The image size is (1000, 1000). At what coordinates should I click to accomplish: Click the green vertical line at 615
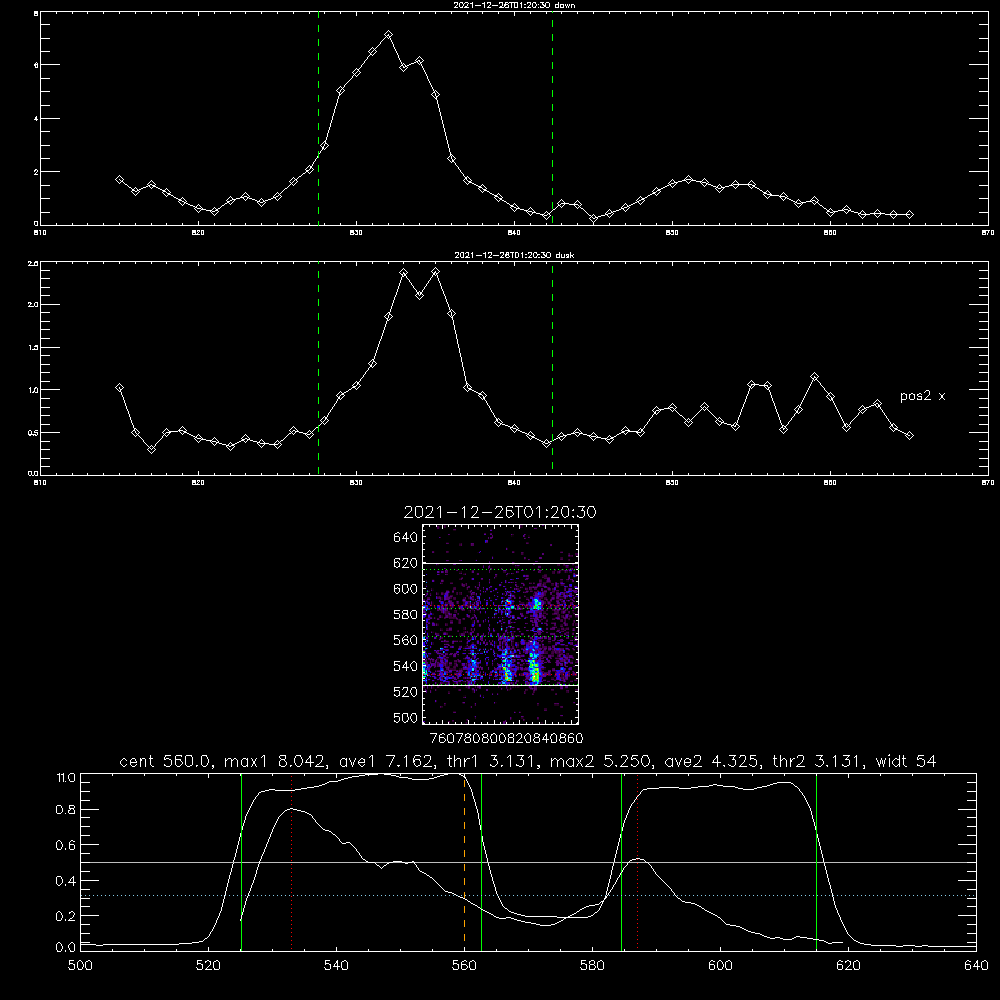[816, 861]
